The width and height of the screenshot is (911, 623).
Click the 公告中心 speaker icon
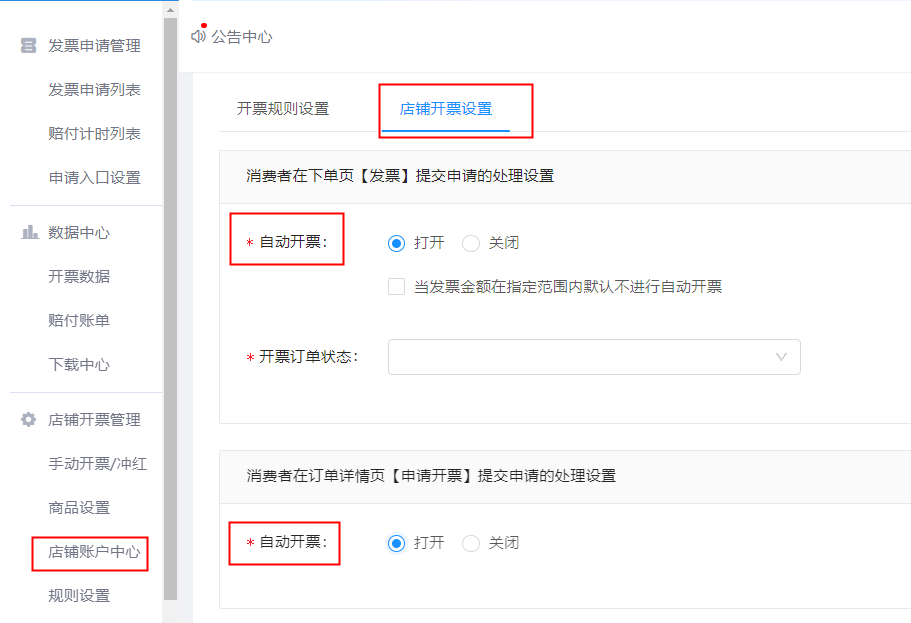click(198, 37)
